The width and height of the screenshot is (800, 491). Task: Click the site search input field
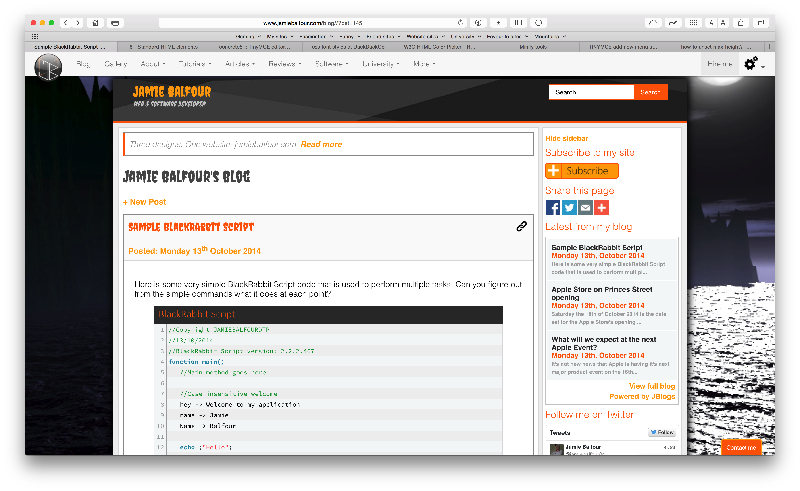[x=591, y=92]
